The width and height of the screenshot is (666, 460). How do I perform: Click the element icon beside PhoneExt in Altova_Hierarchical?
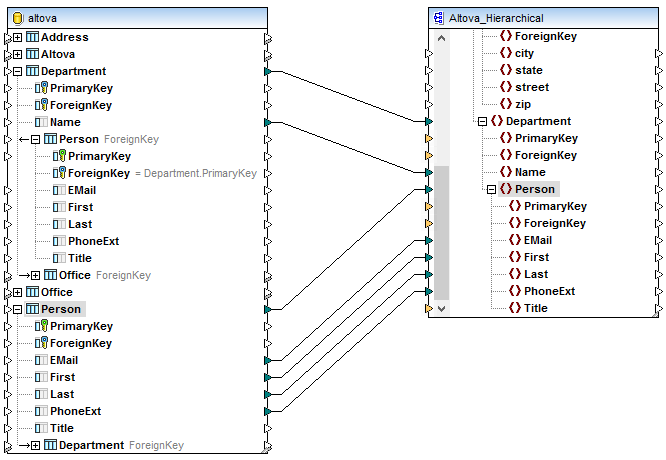coord(514,291)
